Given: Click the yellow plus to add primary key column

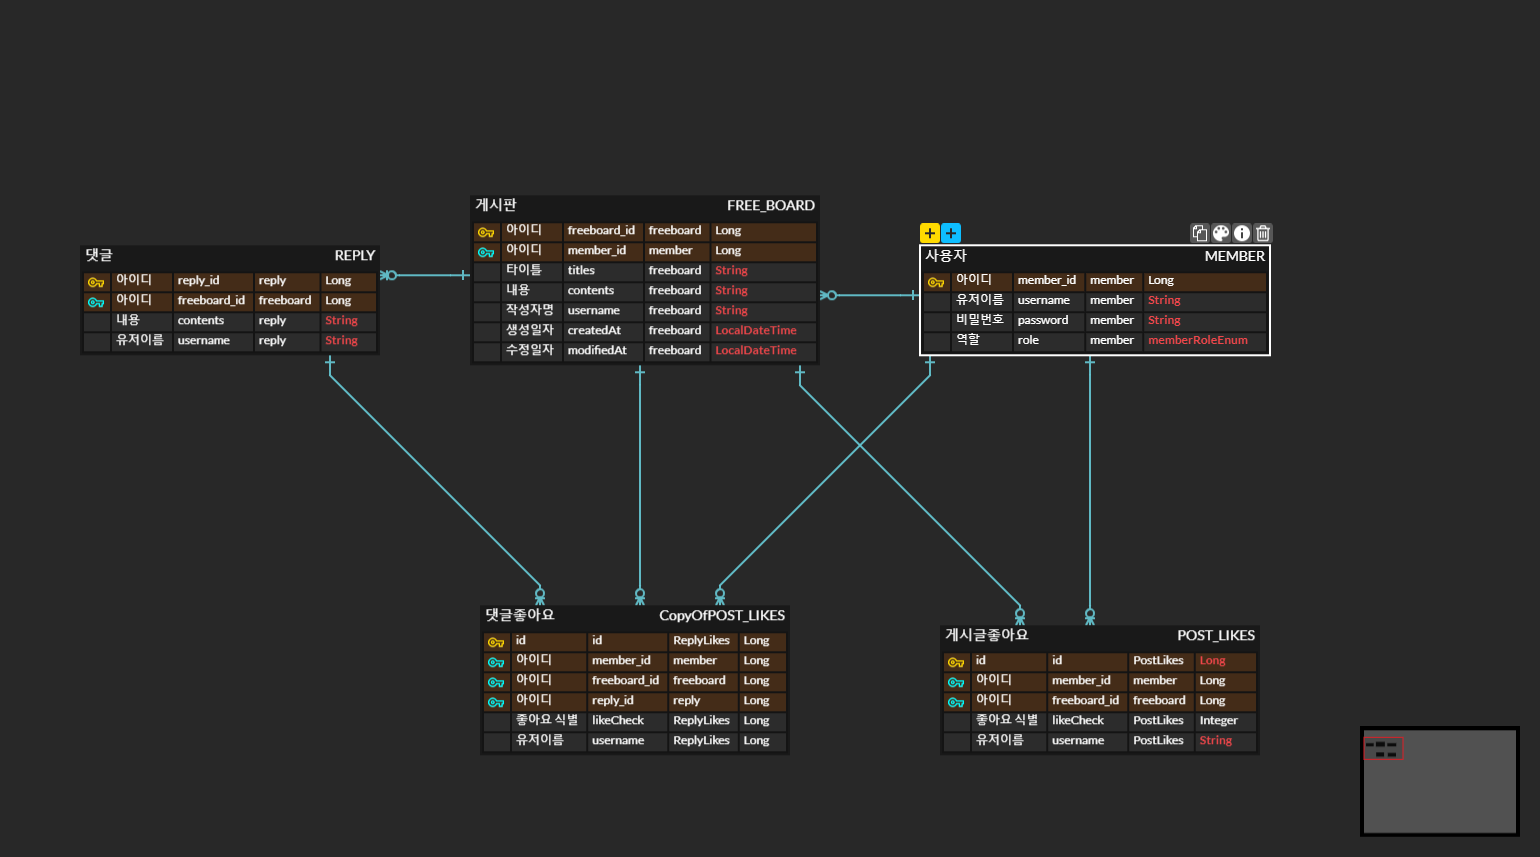Looking at the screenshot, I should [930, 233].
